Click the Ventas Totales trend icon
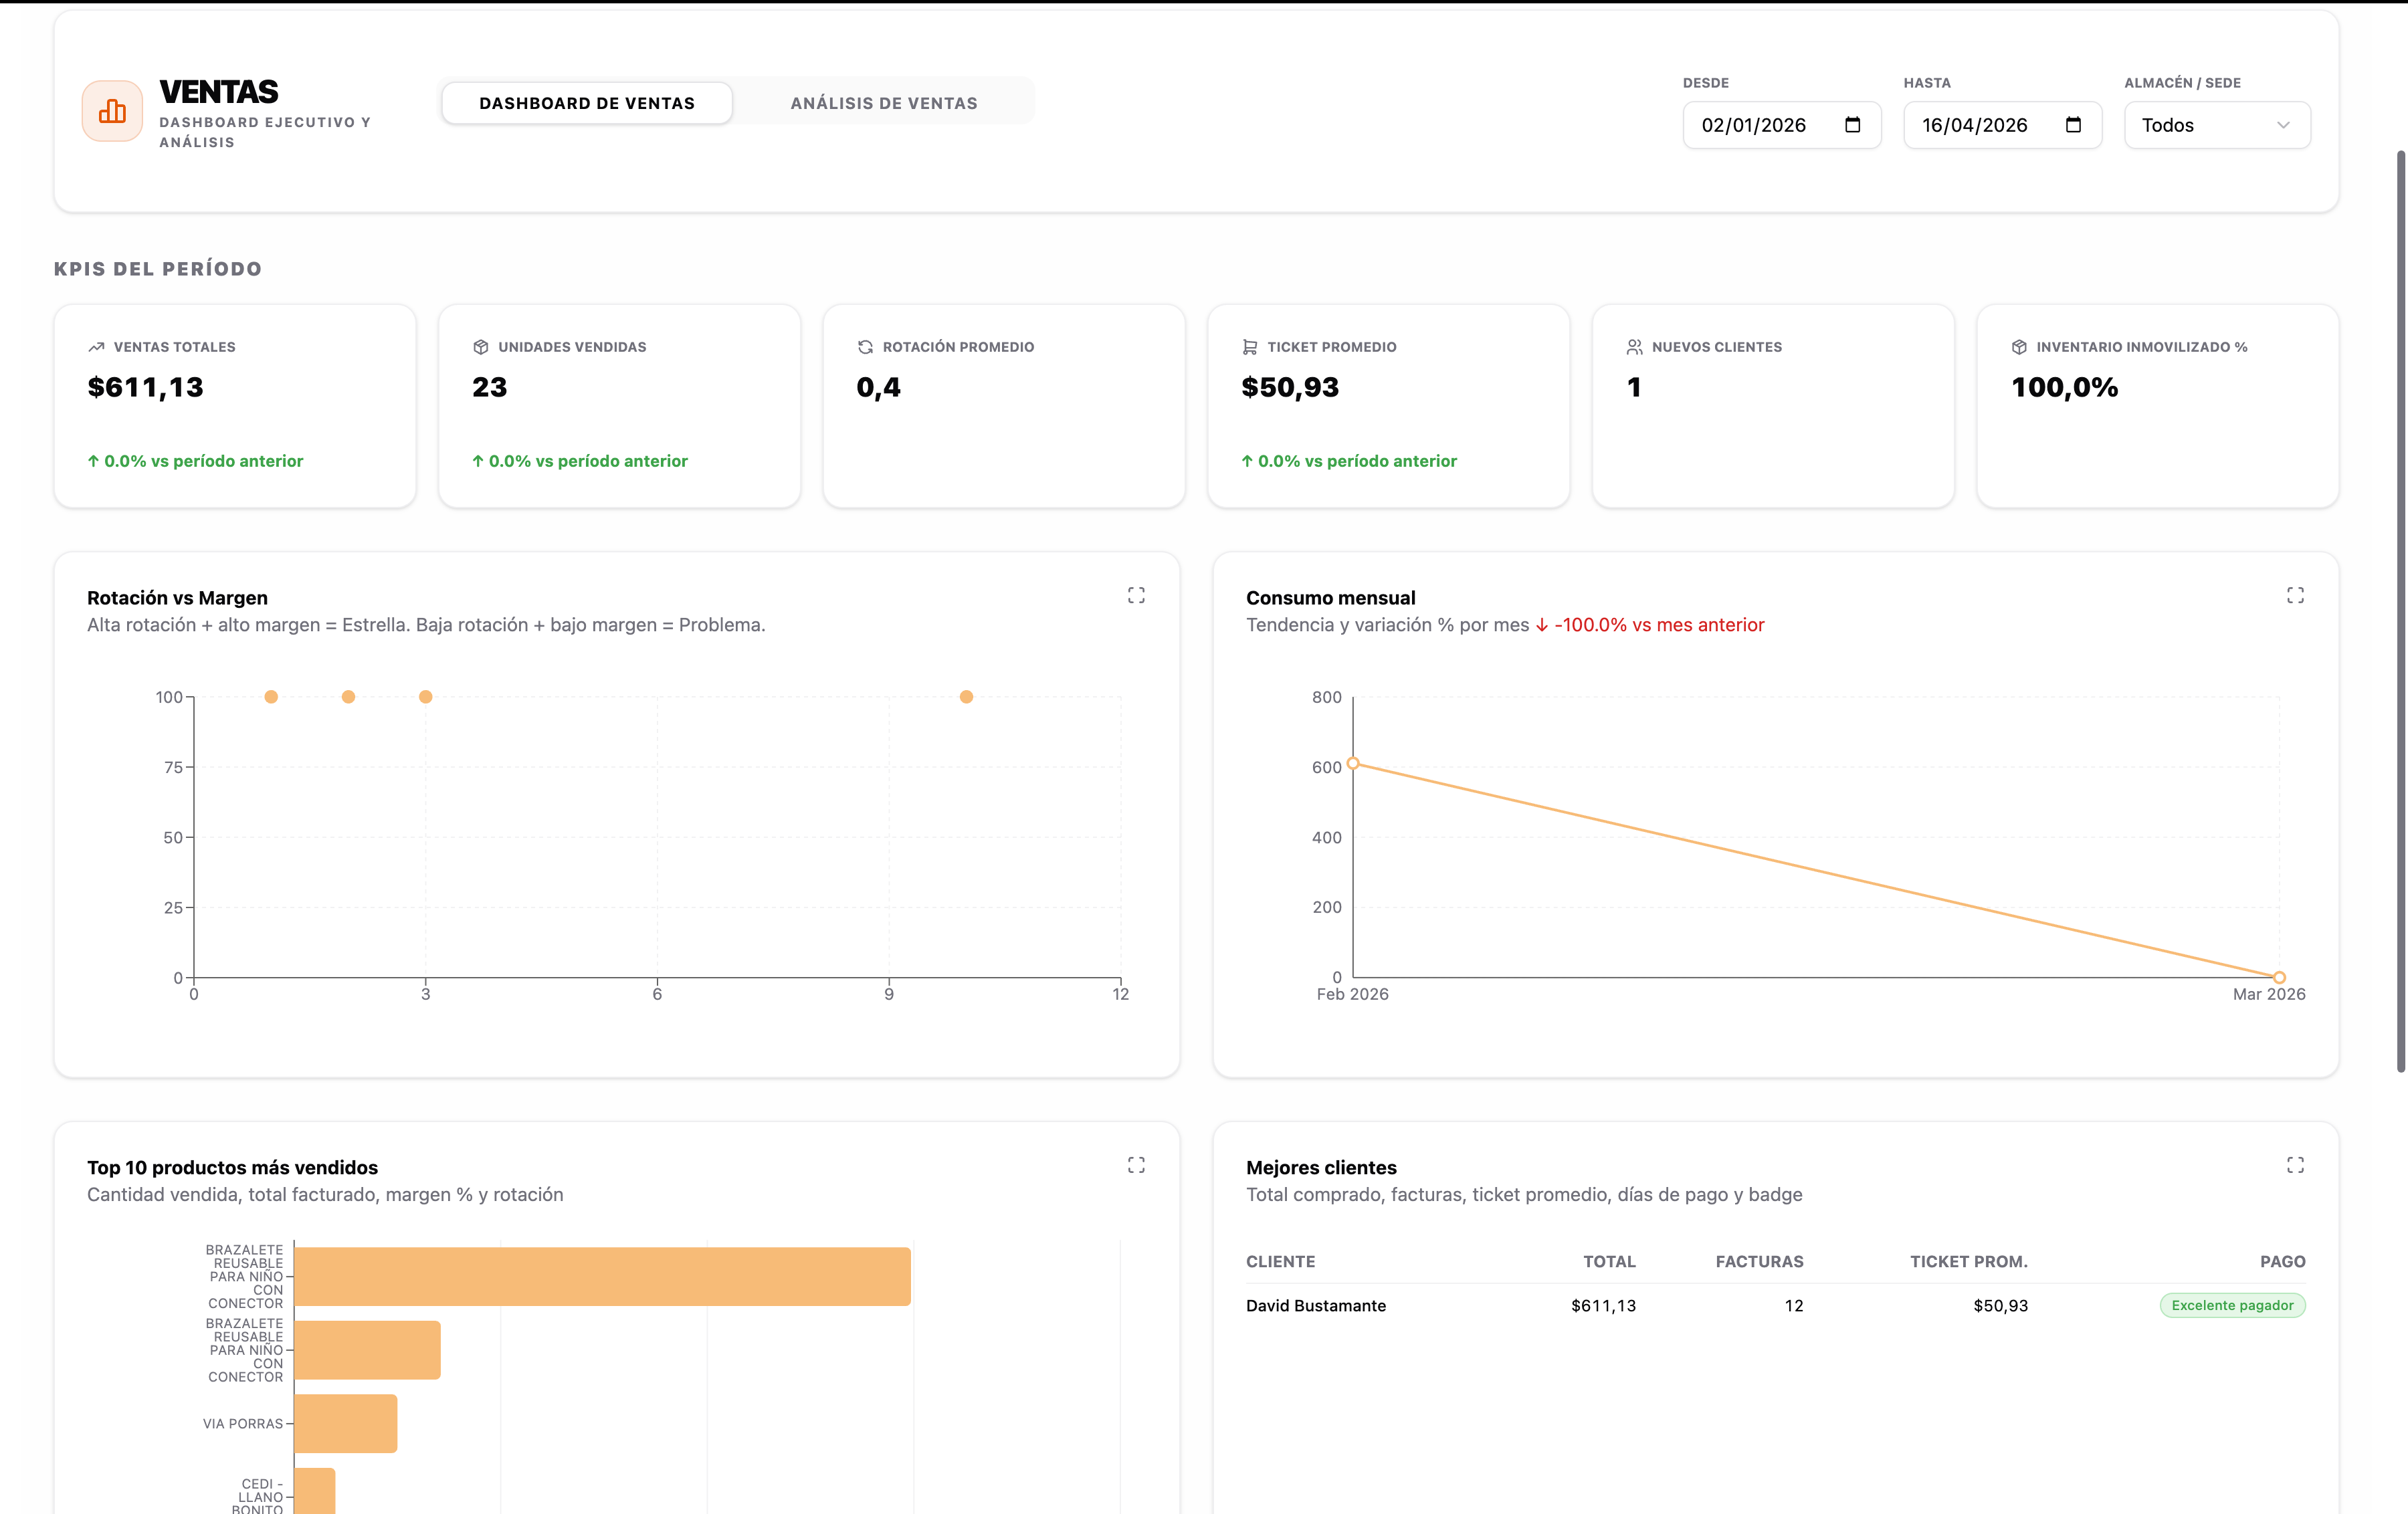 click(x=96, y=347)
